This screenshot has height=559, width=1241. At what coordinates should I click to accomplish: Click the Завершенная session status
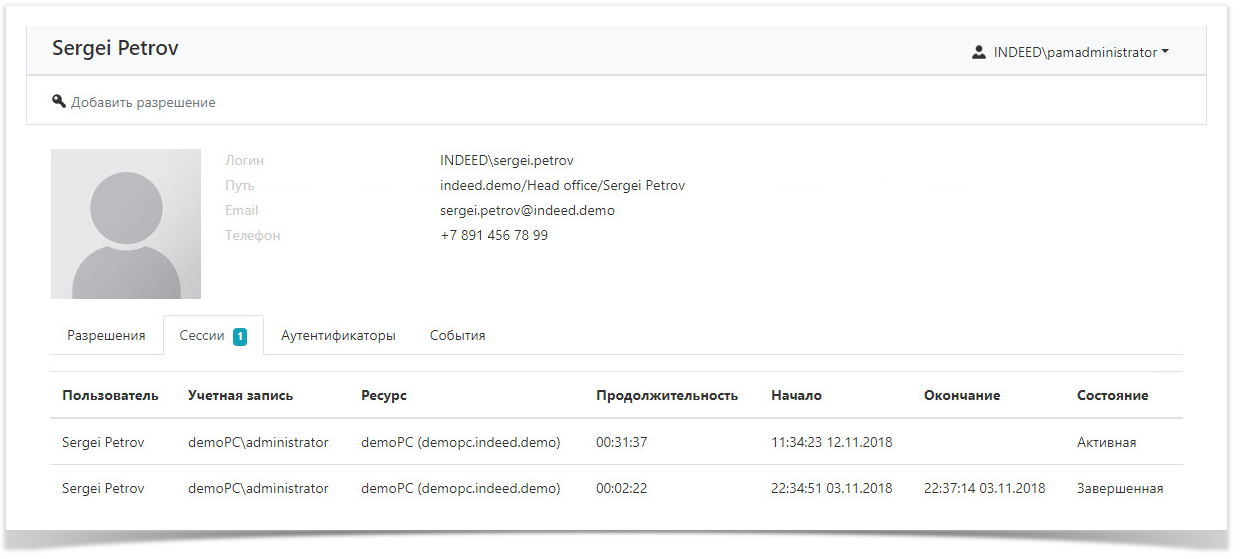click(x=1119, y=489)
